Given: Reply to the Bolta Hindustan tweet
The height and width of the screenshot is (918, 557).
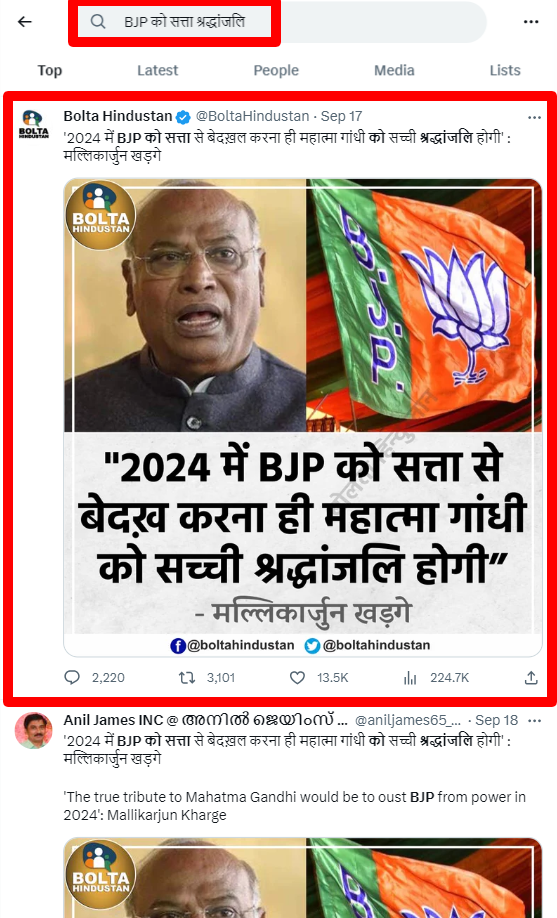Looking at the screenshot, I should coord(72,677).
